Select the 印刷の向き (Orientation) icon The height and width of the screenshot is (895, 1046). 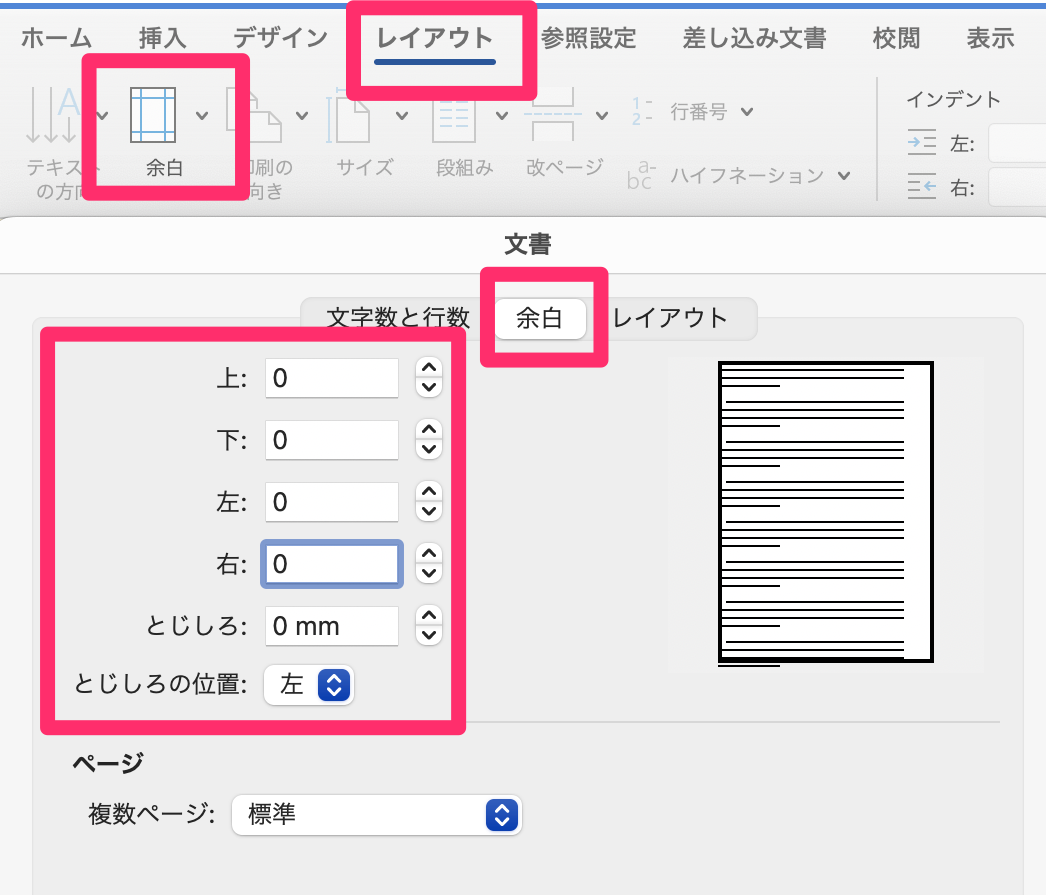coord(255,115)
